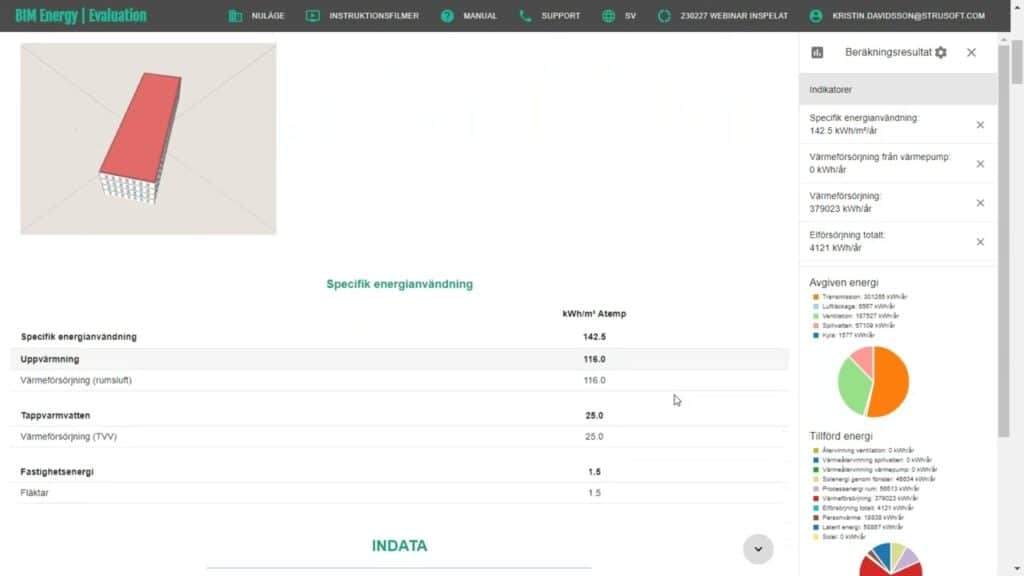Viewport: 1024px width, 576px height.
Task: Open the Instruktionsfilmer video icon
Action: click(x=313, y=16)
